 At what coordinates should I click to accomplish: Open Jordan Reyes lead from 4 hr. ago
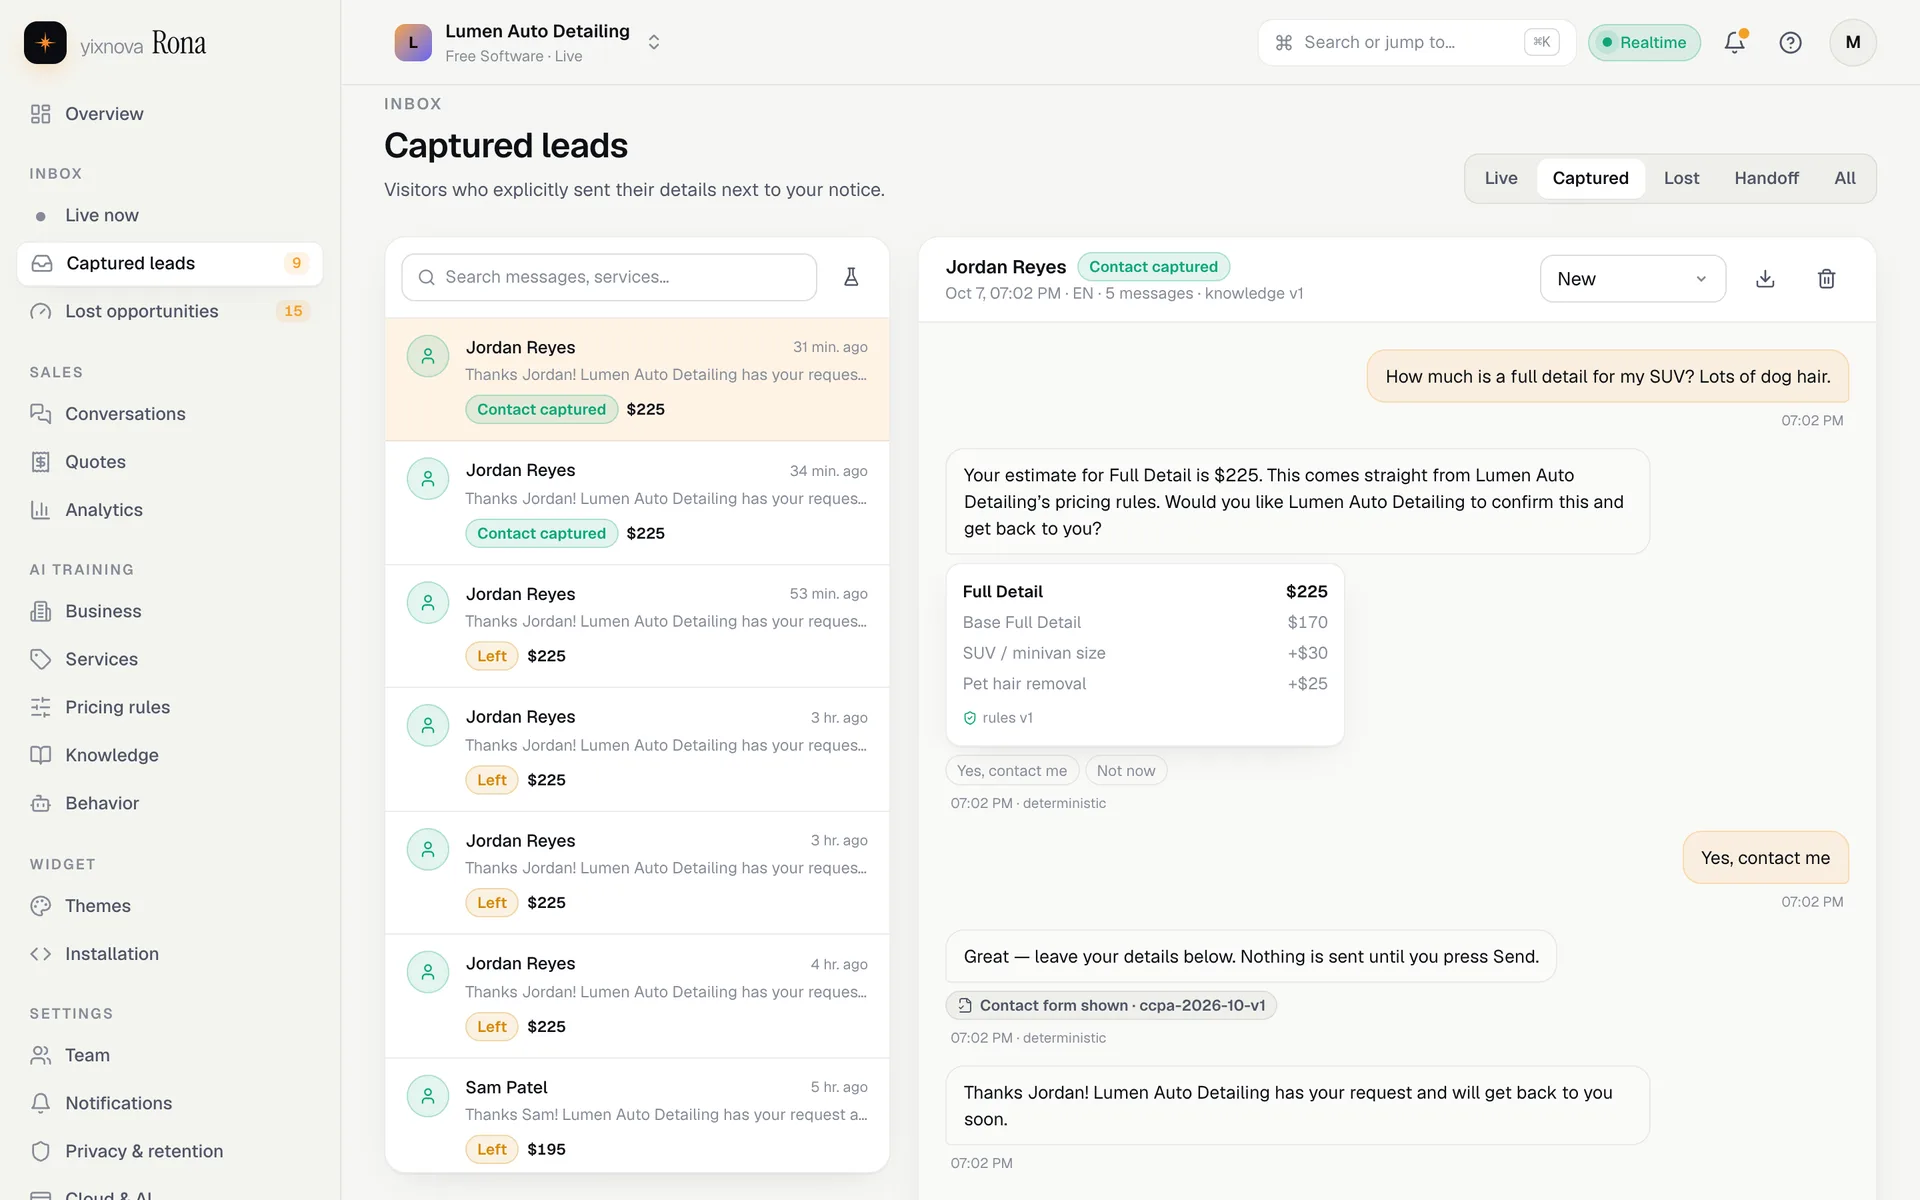point(637,996)
